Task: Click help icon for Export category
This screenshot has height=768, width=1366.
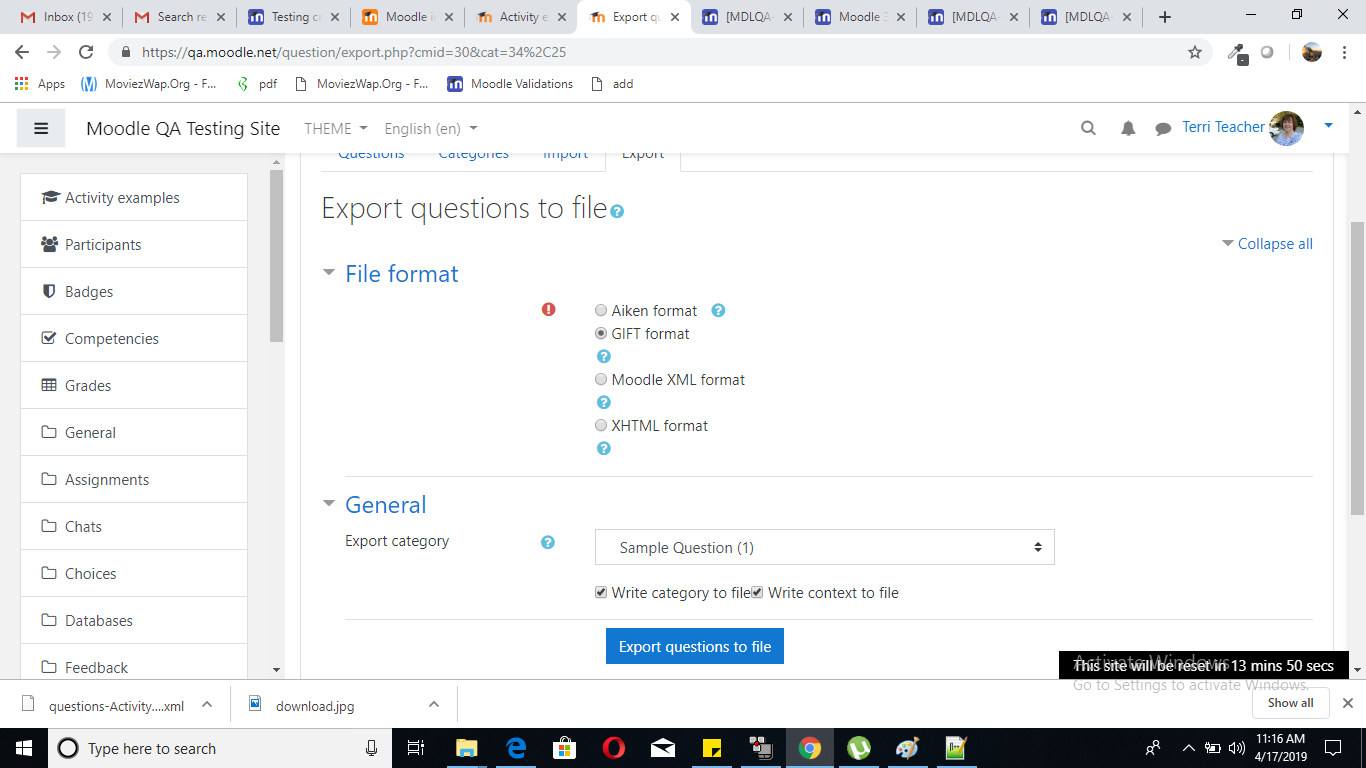Action: [547, 542]
